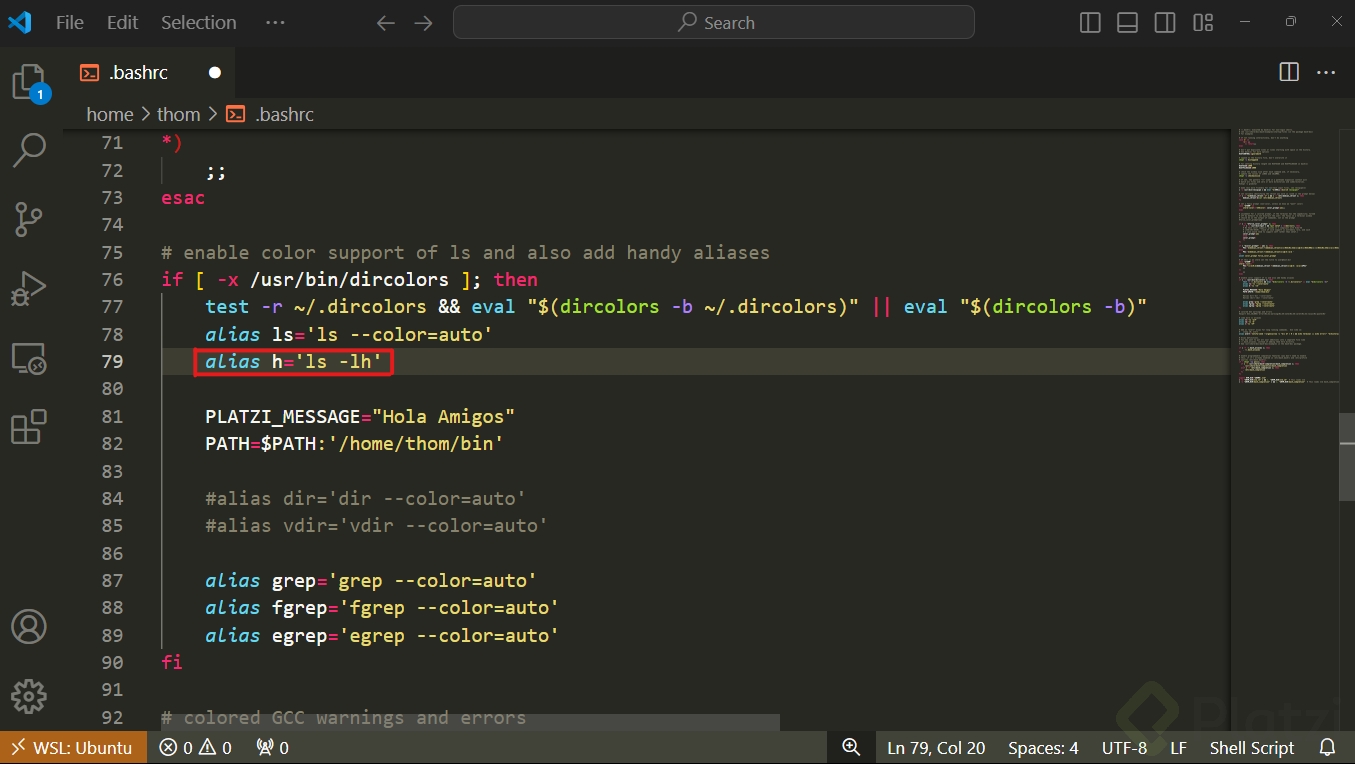The height and width of the screenshot is (764, 1355).
Task: Restore the window with title bar button
Action: coord(1291,22)
